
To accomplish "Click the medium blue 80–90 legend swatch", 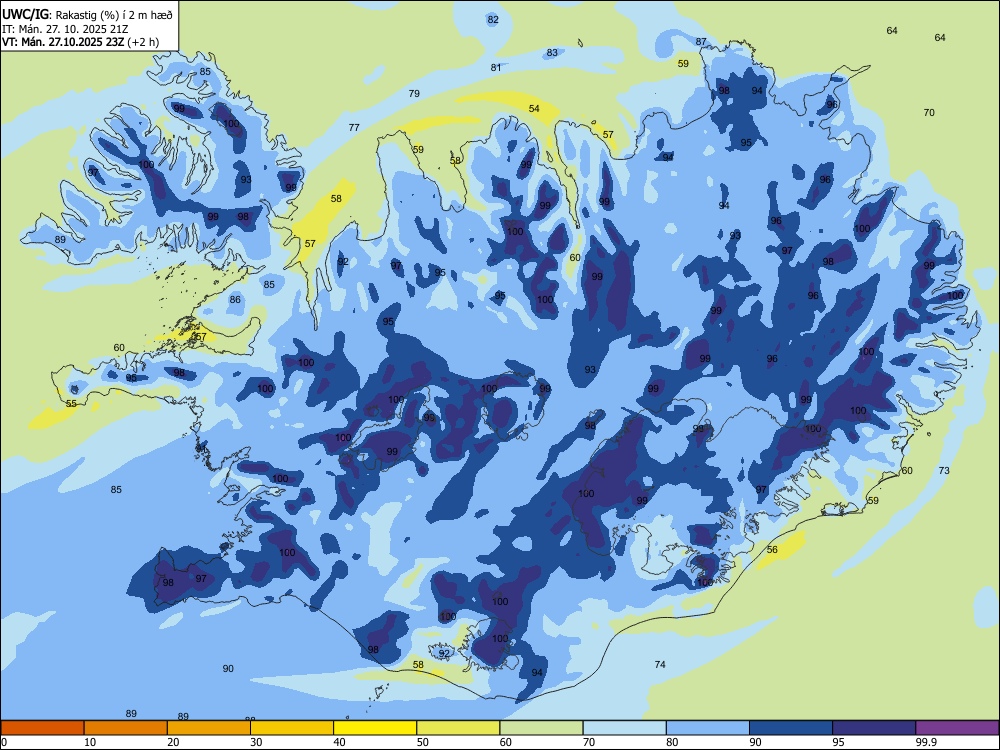I will click(708, 728).
